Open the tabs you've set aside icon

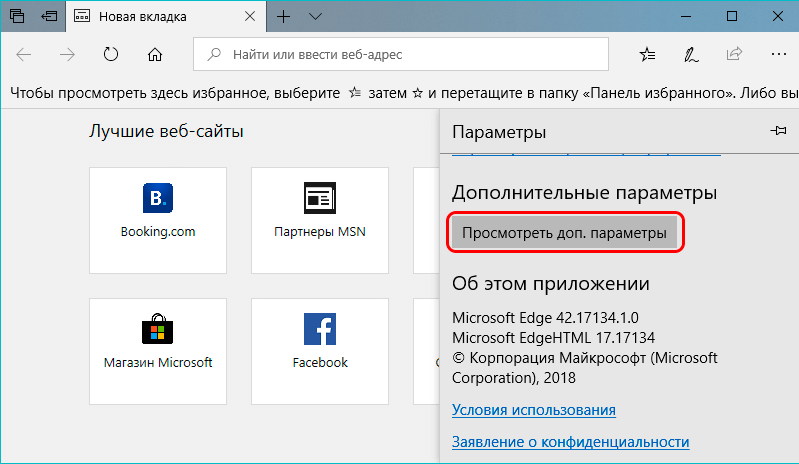17,16
